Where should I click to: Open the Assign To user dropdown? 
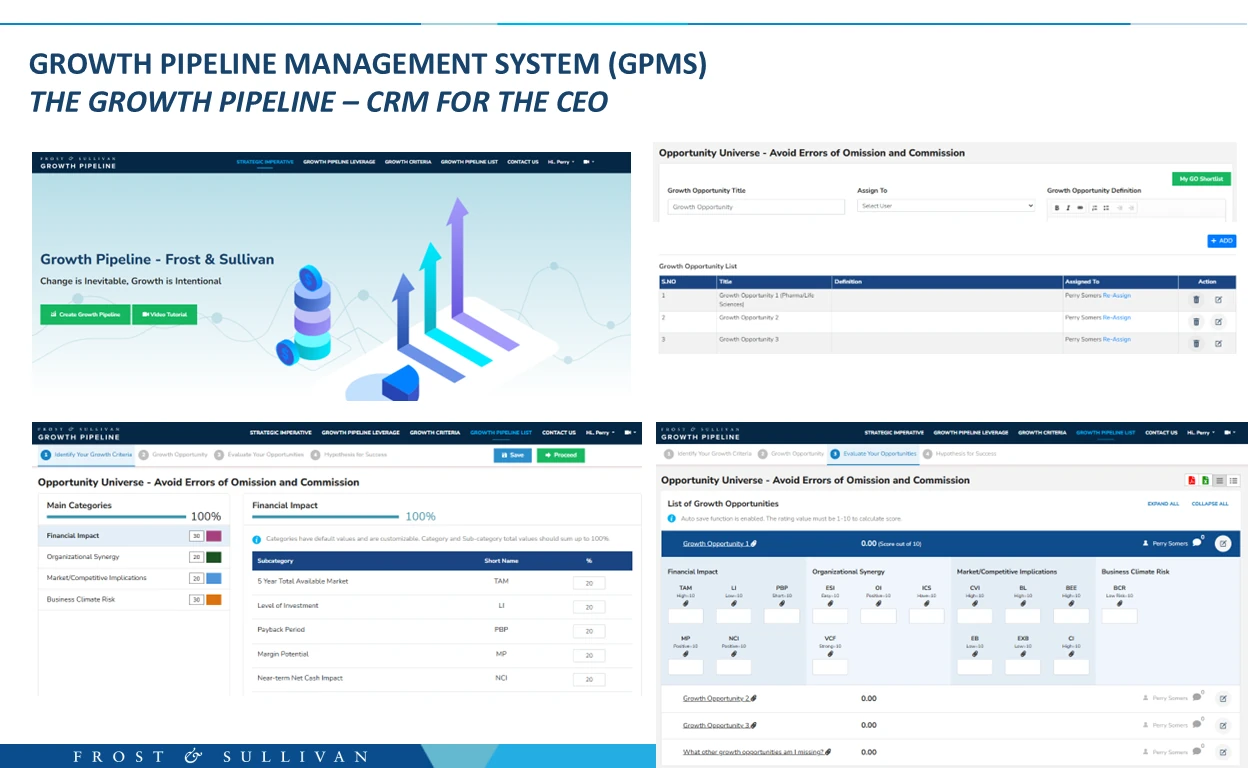[945, 206]
